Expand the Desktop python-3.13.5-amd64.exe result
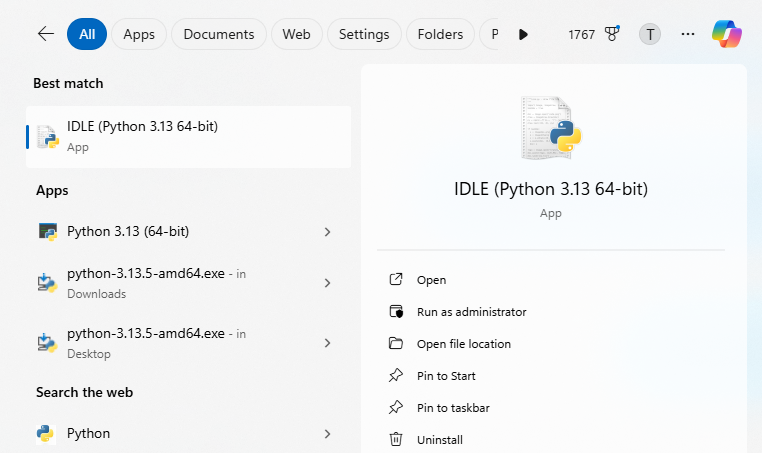The width and height of the screenshot is (762, 453). 327,343
